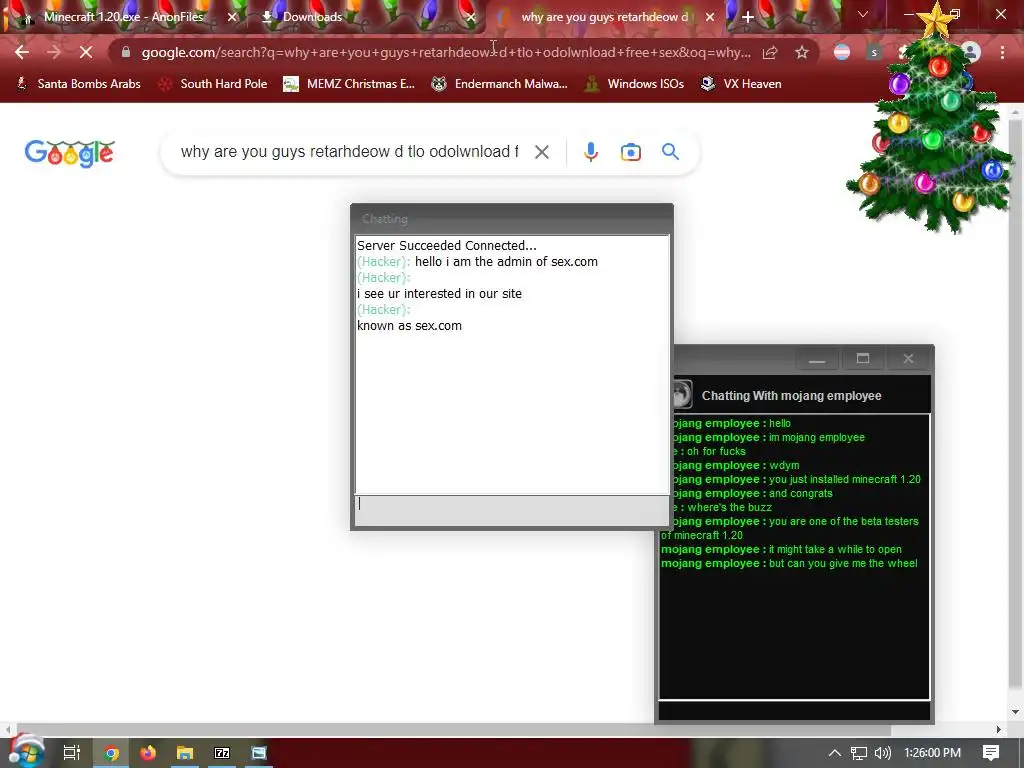Click the Chrome taskbar icon
The width and height of the screenshot is (1024, 768).
tap(112, 753)
